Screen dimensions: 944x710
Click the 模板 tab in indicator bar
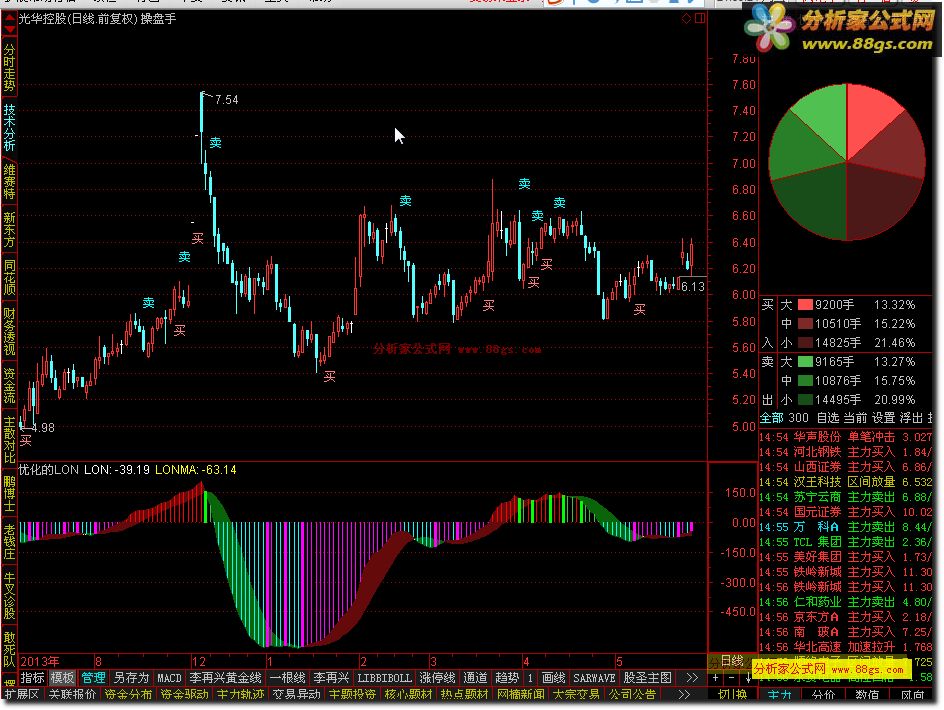[x=62, y=678]
